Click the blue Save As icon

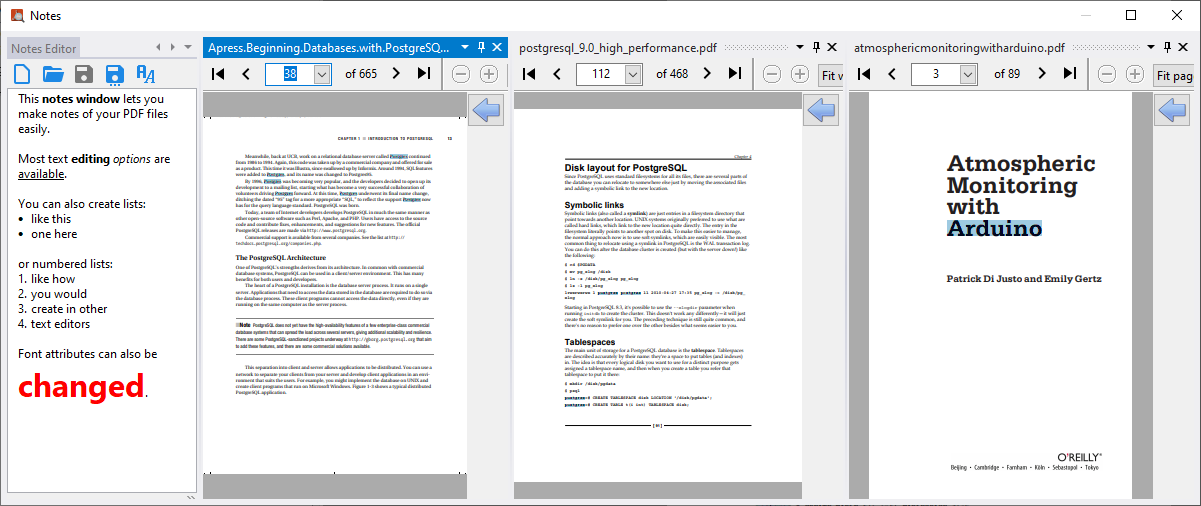point(114,73)
